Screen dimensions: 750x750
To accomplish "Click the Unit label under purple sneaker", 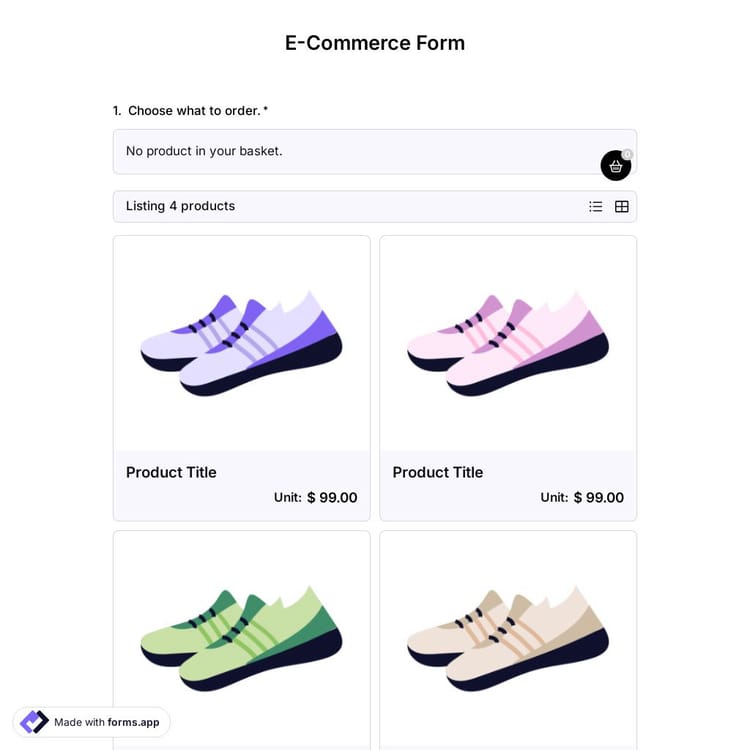I will 287,497.
